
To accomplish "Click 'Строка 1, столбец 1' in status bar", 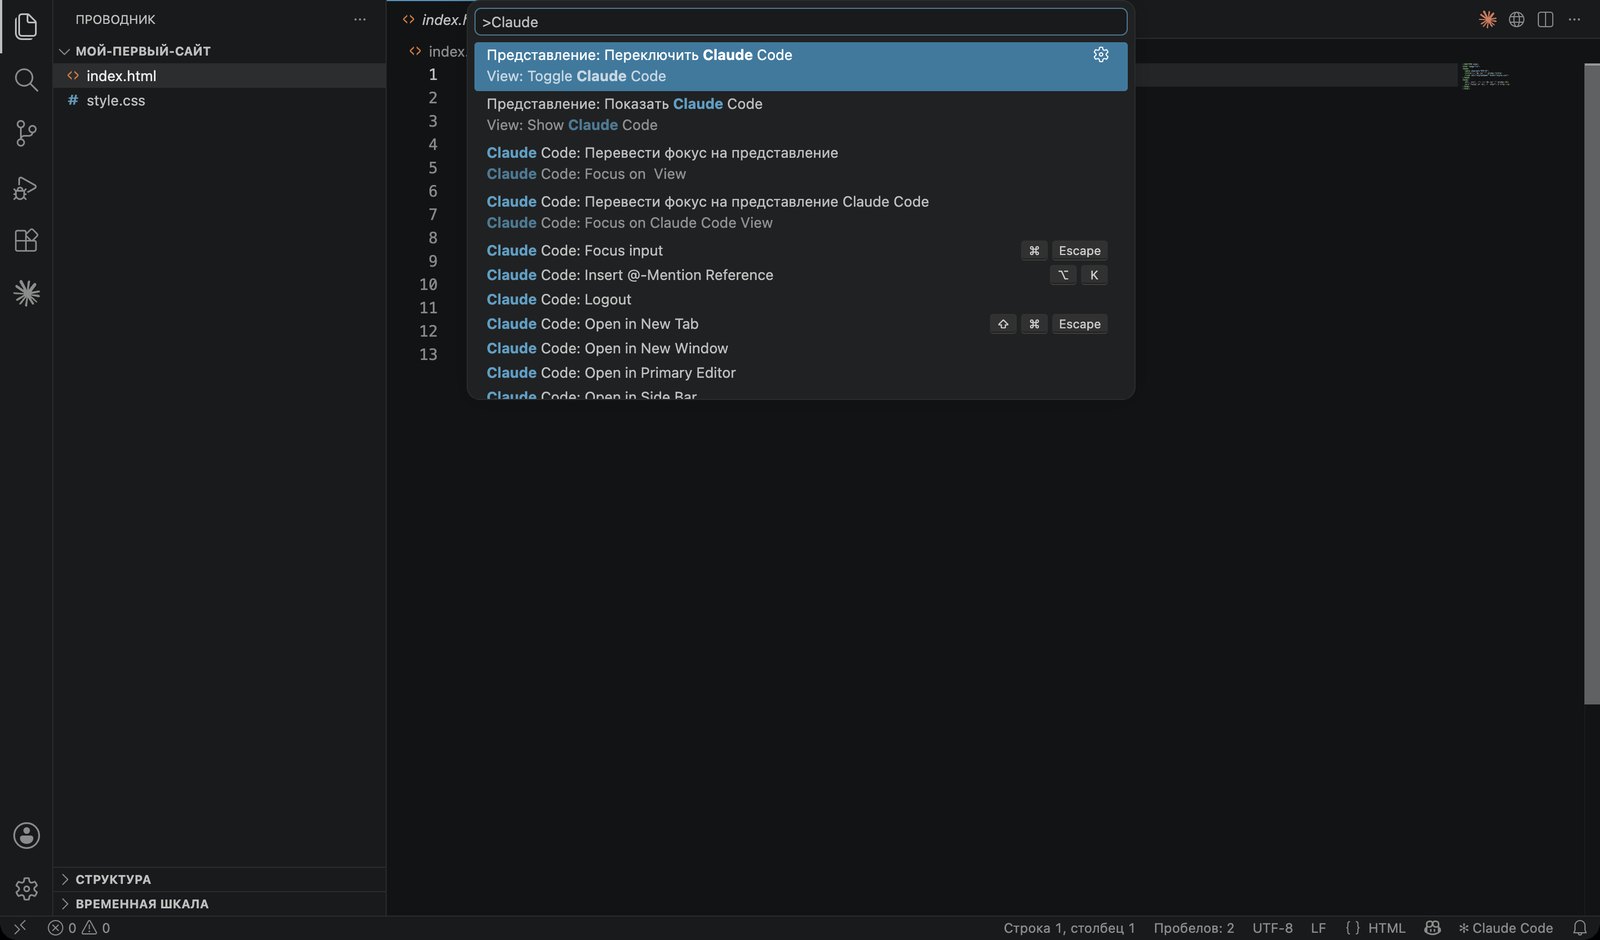I will [1069, 928].
